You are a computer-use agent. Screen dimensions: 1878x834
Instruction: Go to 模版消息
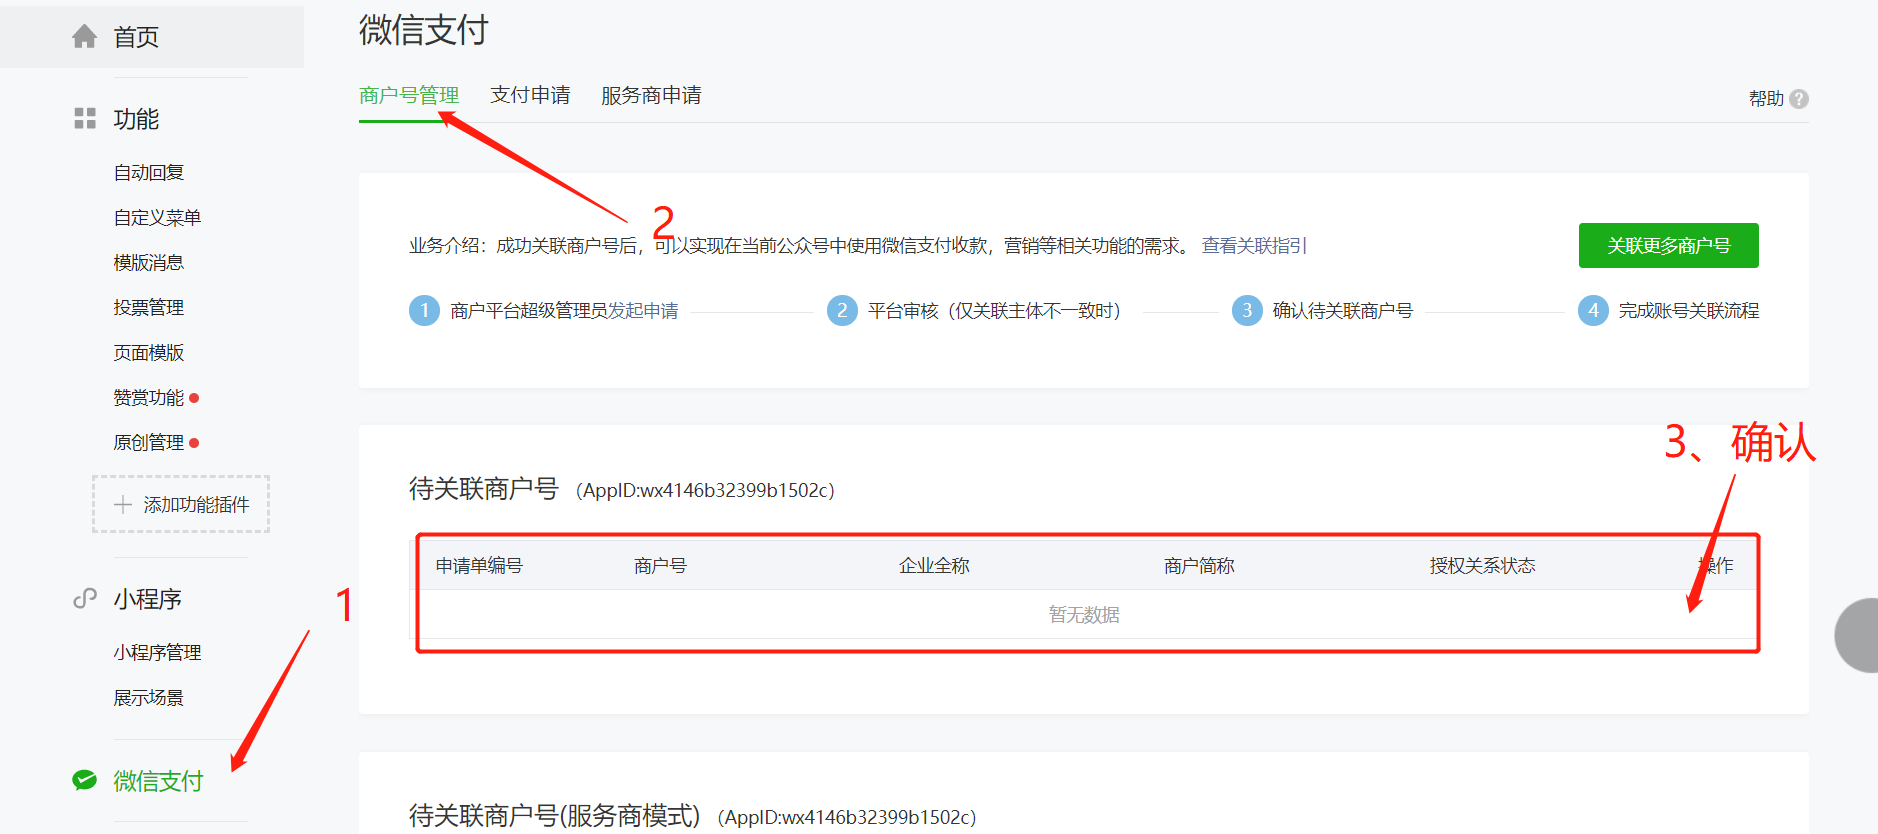click(x=149, y=262)
